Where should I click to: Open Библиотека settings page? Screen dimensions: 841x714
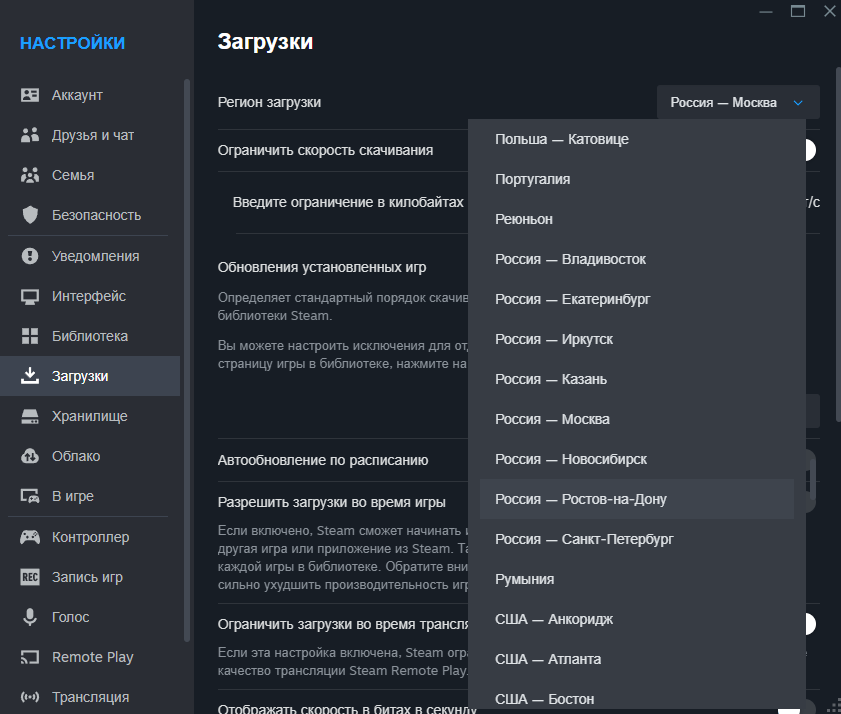(x=90, y=336)
